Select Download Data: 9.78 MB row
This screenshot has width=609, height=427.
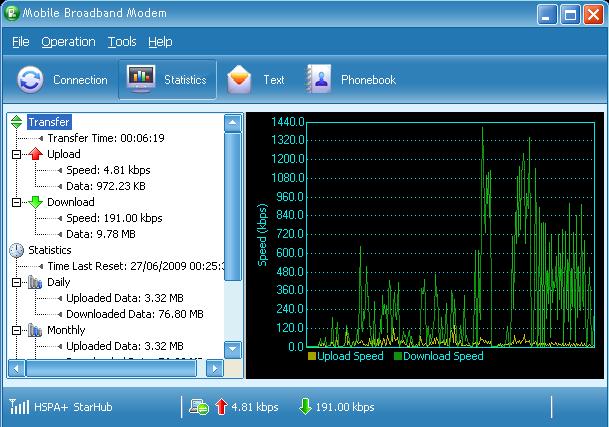tap(101, 234)
